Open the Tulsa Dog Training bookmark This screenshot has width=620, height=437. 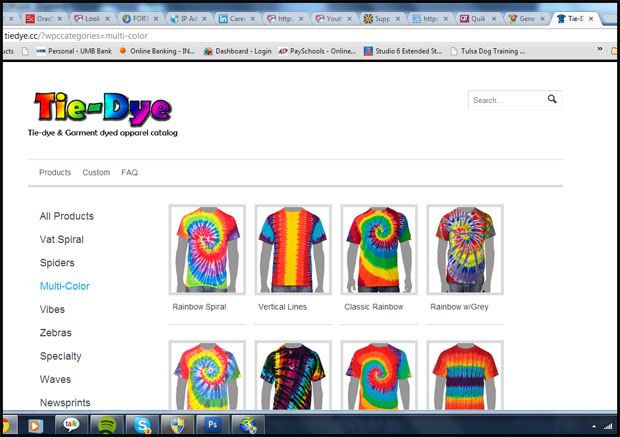(488, 51)
